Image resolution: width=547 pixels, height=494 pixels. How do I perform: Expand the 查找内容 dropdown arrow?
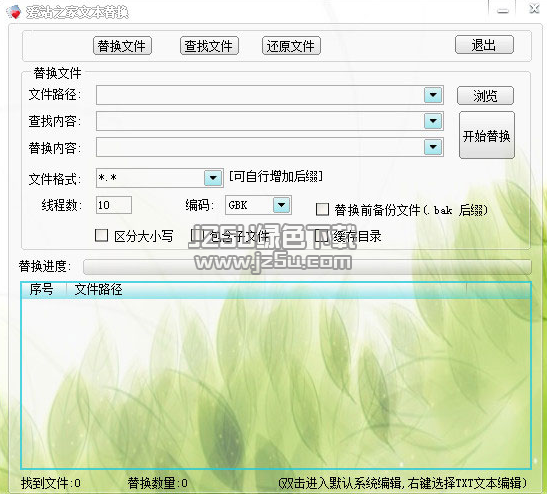[433, 121]
